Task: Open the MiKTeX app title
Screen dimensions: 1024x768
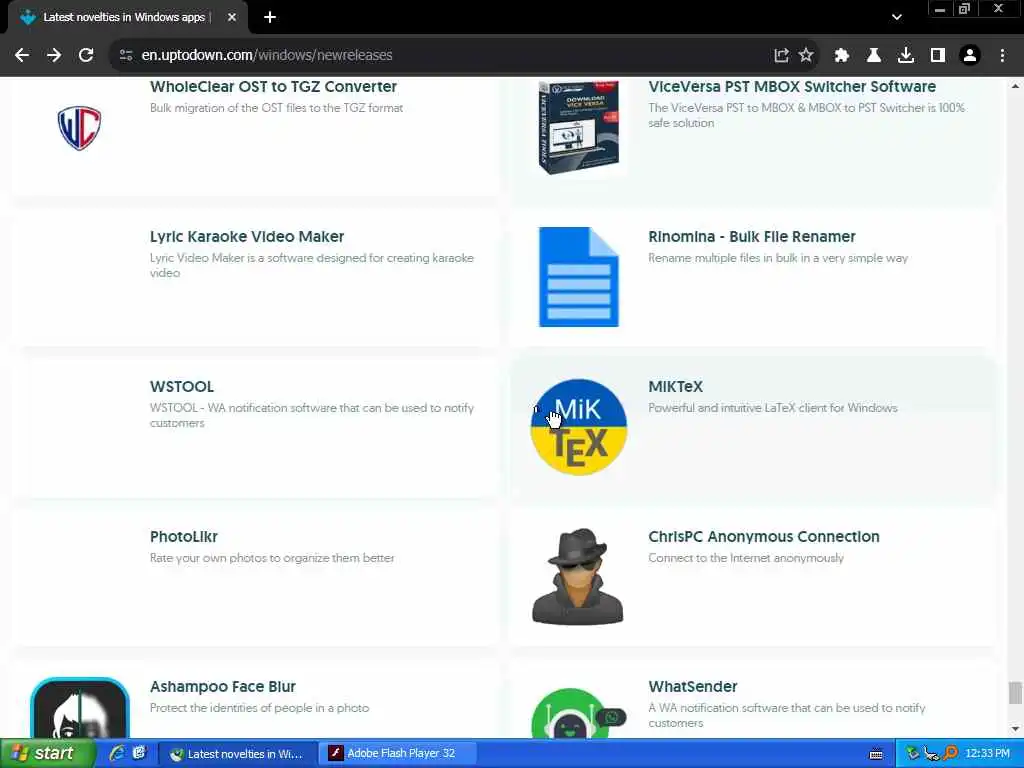Action: coord(675,387)
